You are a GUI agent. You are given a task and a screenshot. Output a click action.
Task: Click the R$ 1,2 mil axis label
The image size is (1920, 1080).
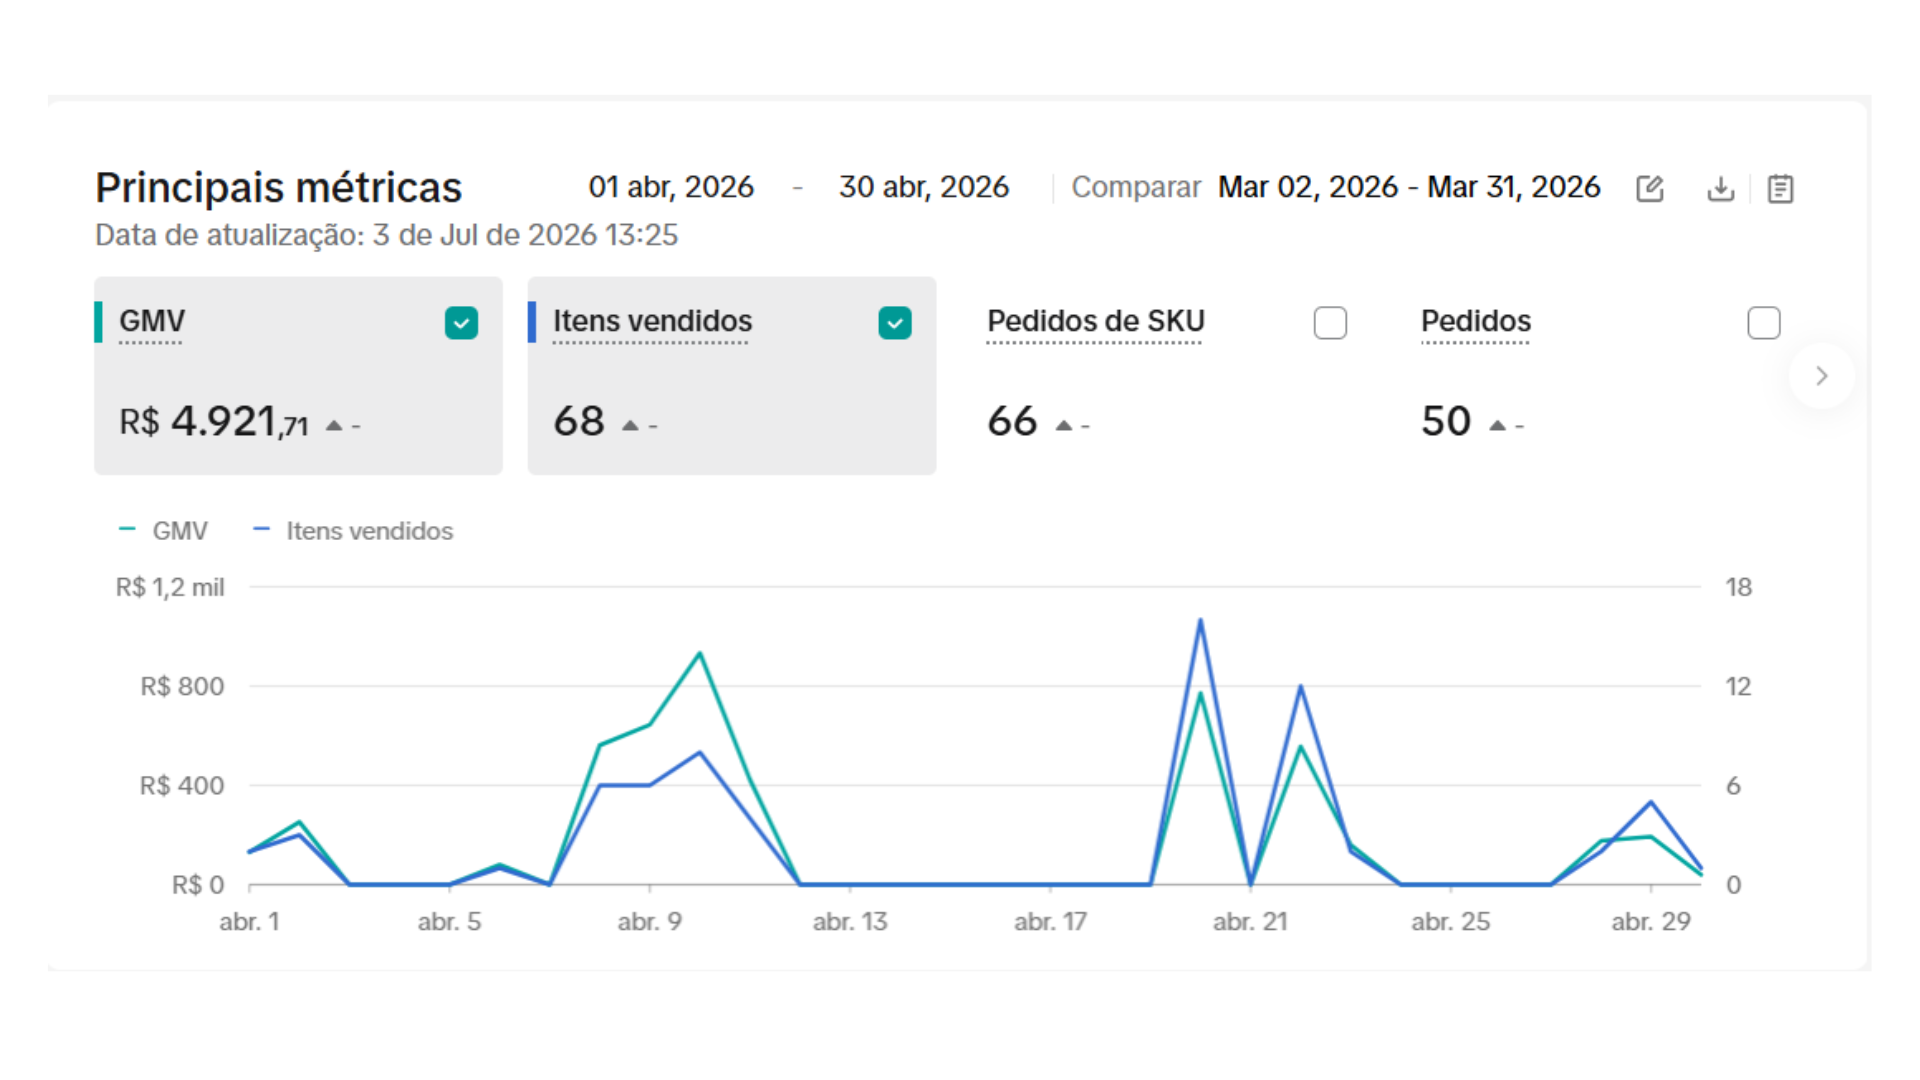pyautogui.click(x=170, y=587)
